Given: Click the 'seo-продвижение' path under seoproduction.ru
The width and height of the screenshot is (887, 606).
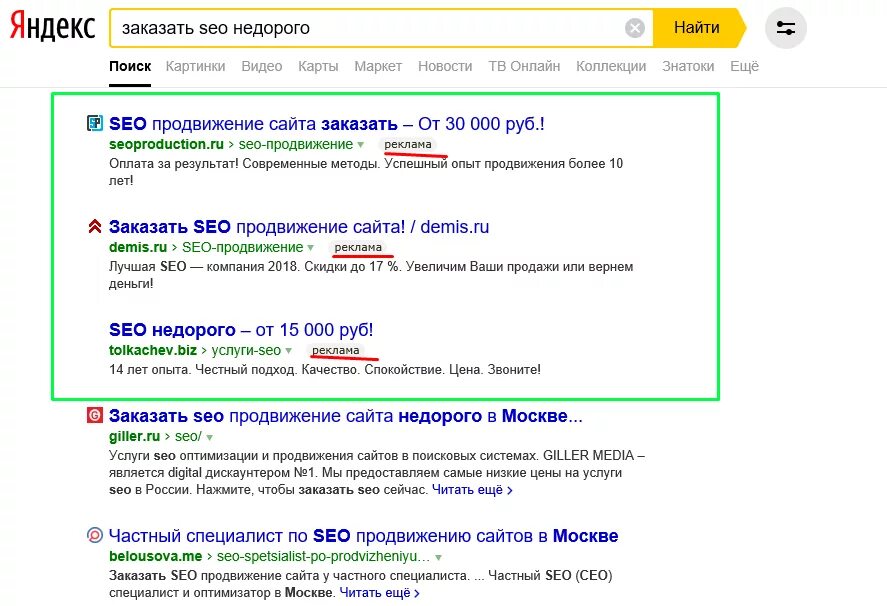Looking at the screenshot, I should point(296,144).
